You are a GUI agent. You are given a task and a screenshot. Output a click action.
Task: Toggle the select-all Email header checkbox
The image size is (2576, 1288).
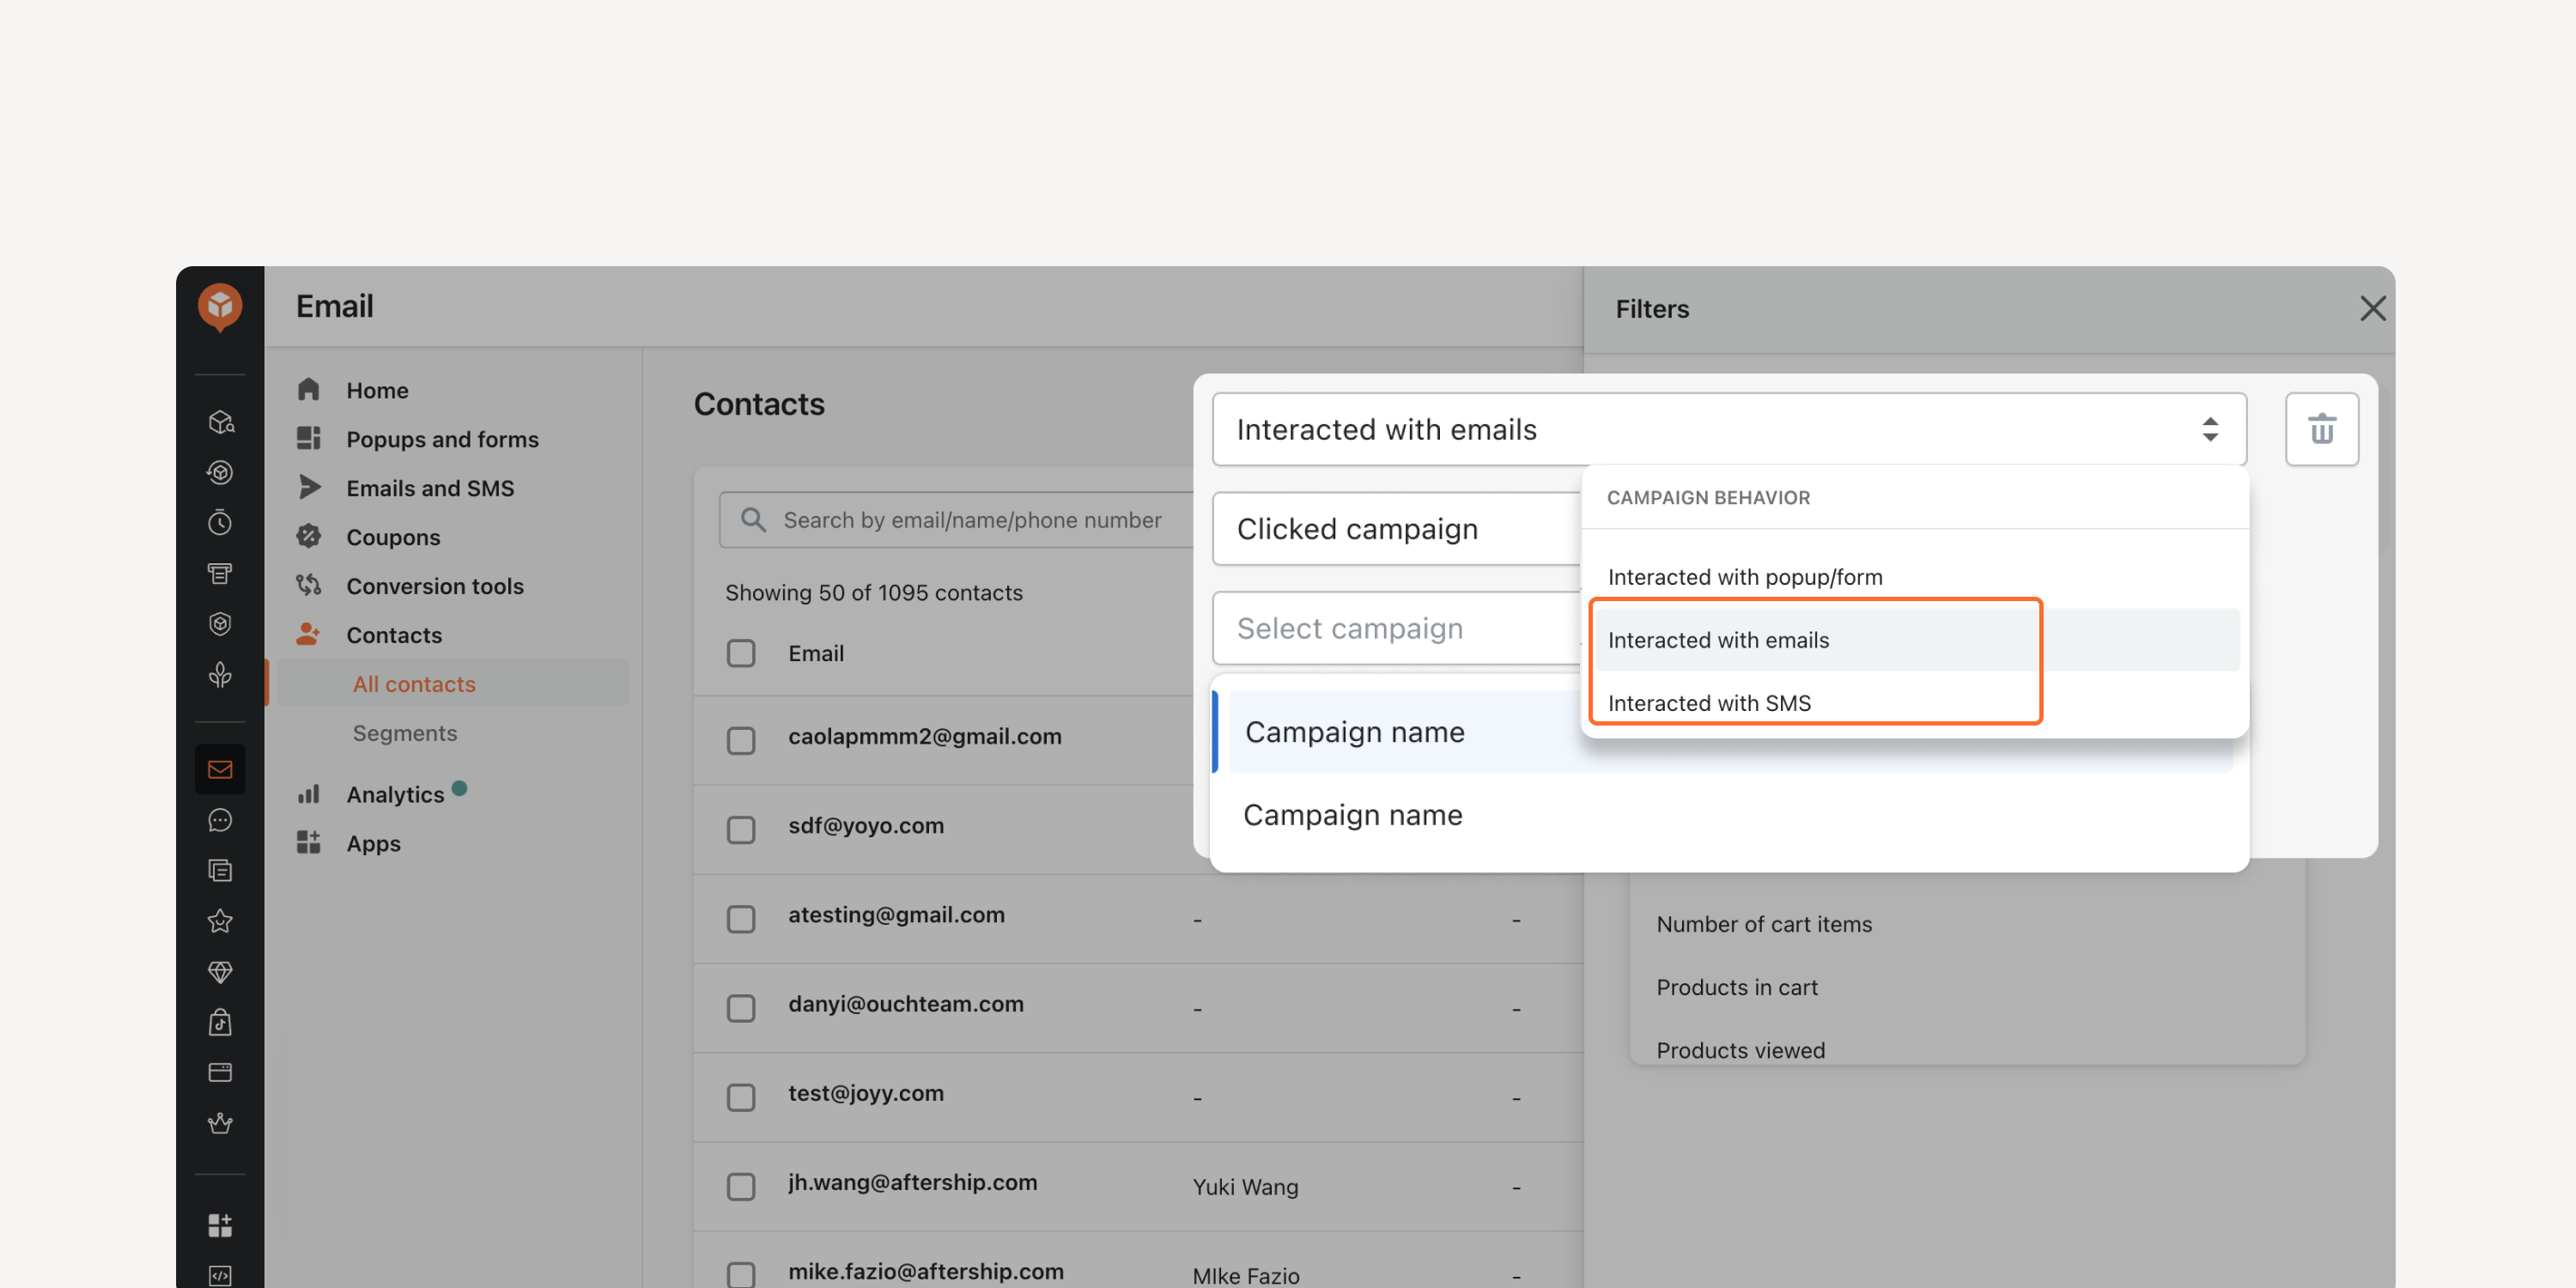coord(740,653)
